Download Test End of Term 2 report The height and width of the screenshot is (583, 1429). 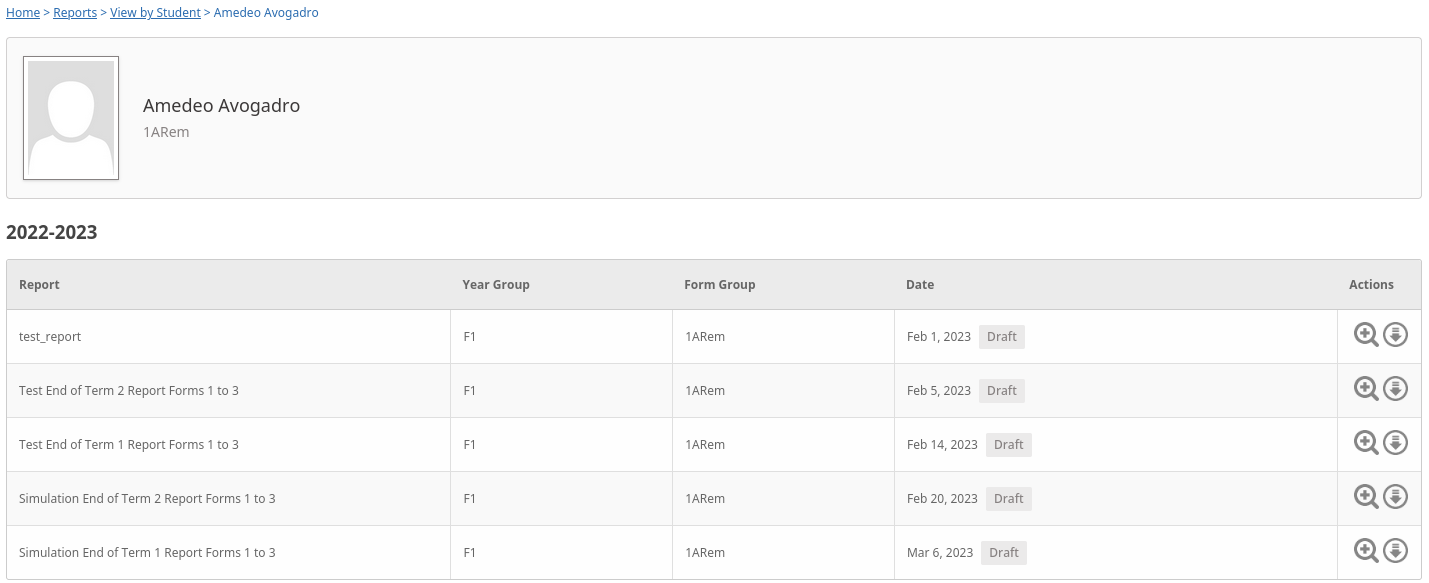(x=1395, y=389)
